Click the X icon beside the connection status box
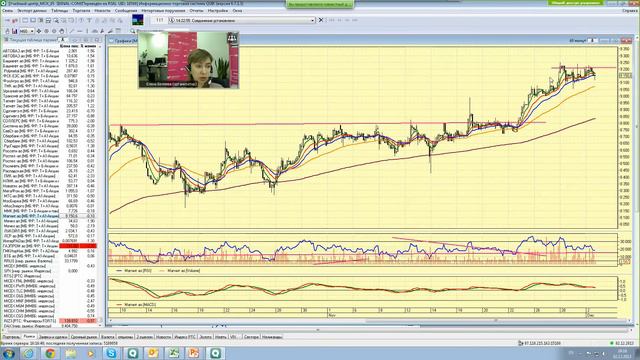This screenshot has height=360, width=640. click(x=321, y=20)
